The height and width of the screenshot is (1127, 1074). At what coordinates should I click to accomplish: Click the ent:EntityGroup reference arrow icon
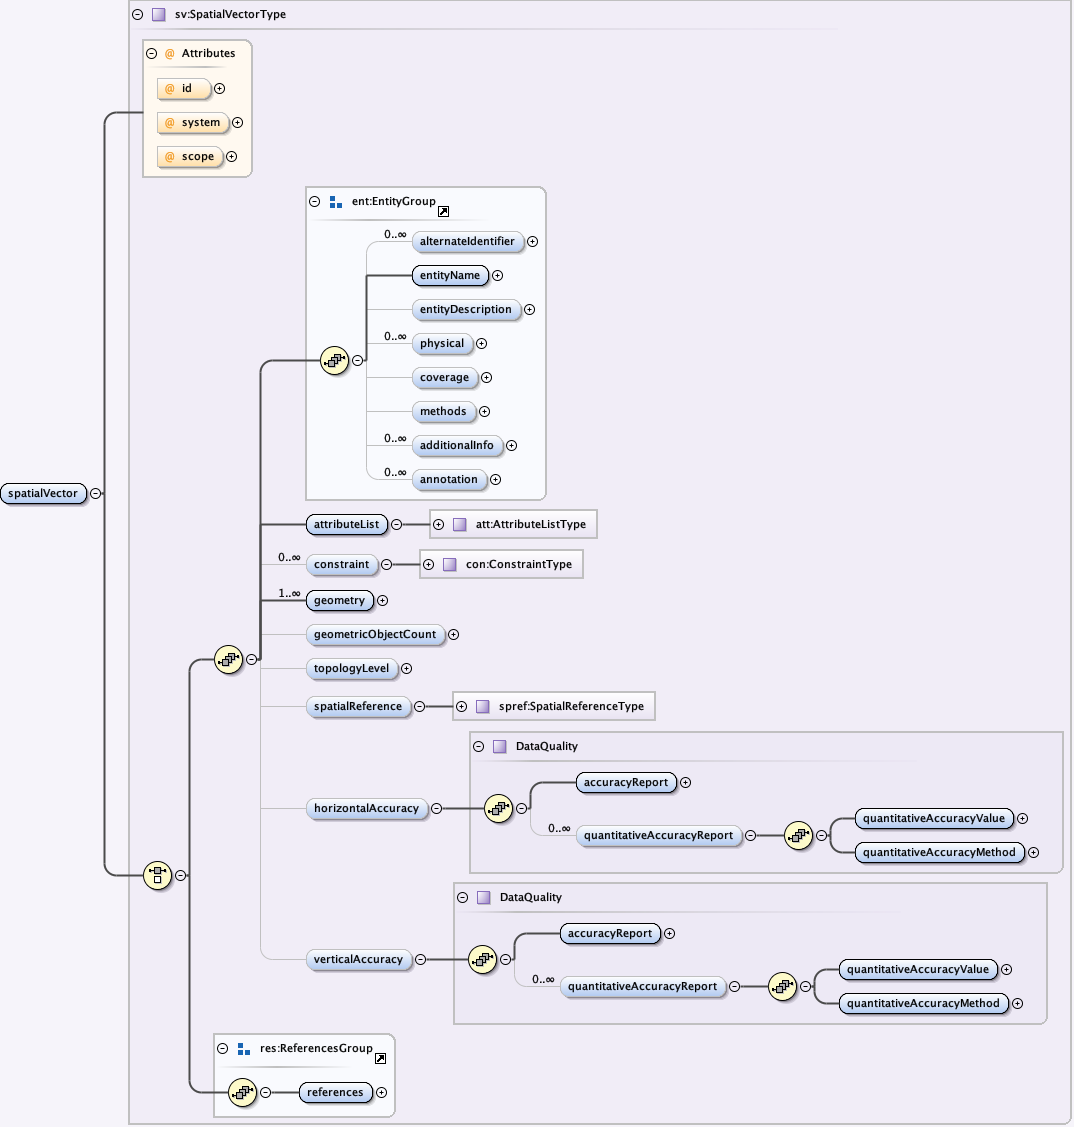(444, 211)
